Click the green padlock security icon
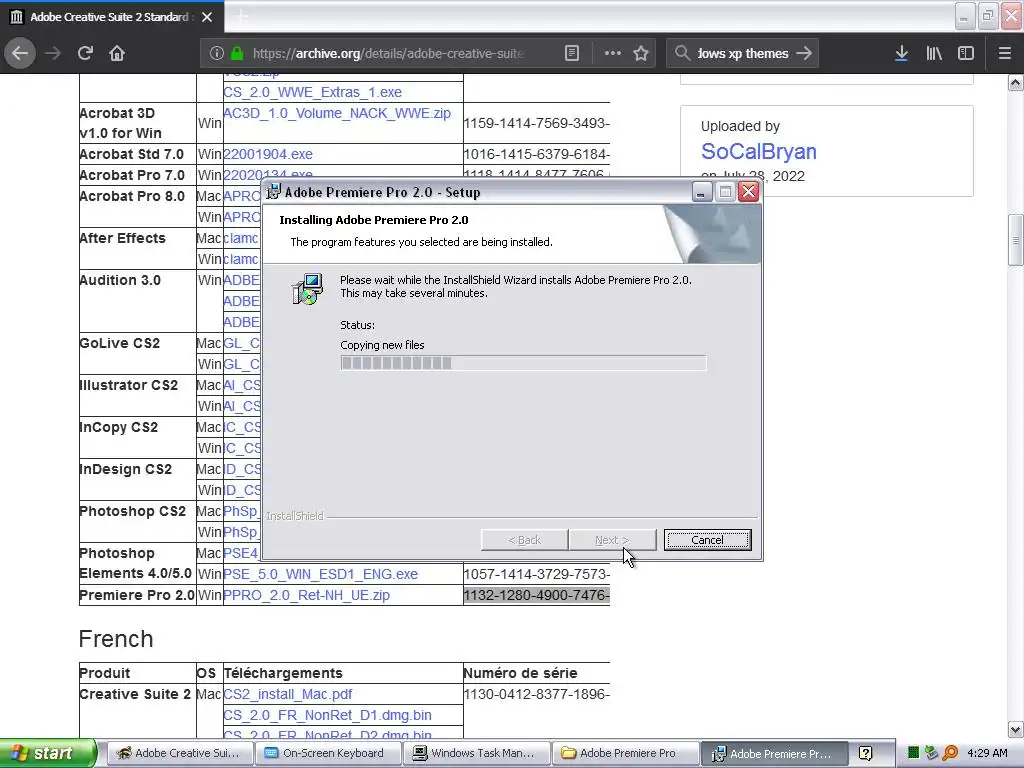The width and height of the screenshot is (1024, 768). pos(237,53)
